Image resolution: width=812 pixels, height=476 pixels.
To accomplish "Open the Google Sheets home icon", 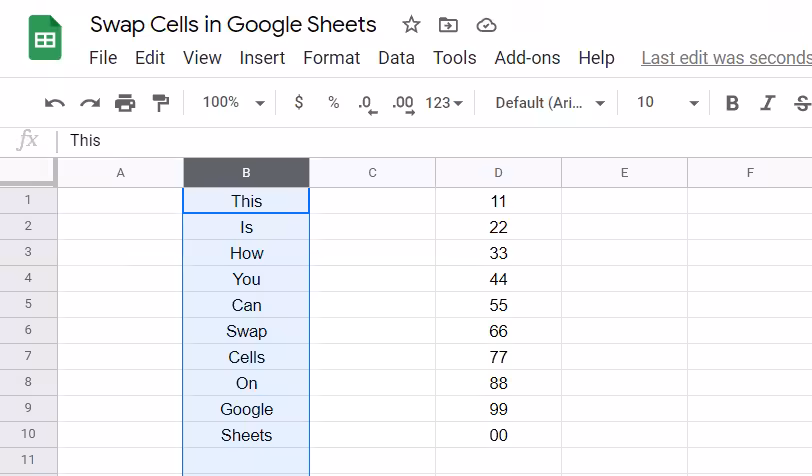I will click(45, 38).
